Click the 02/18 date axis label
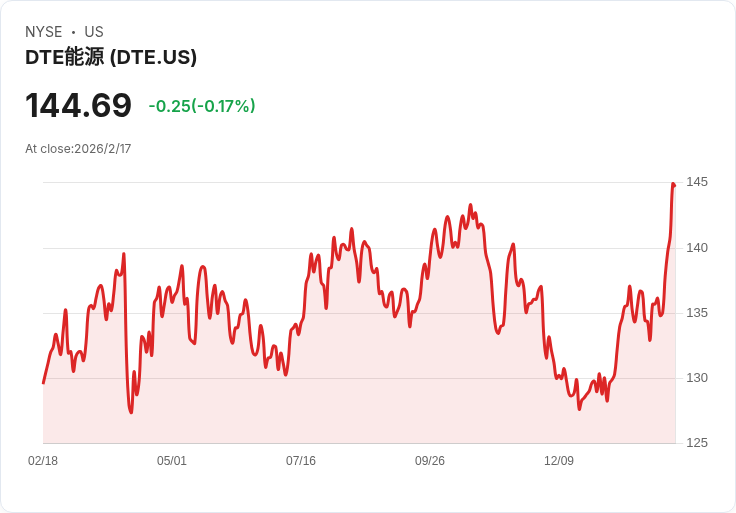The image size is (736, 513). 43,460
